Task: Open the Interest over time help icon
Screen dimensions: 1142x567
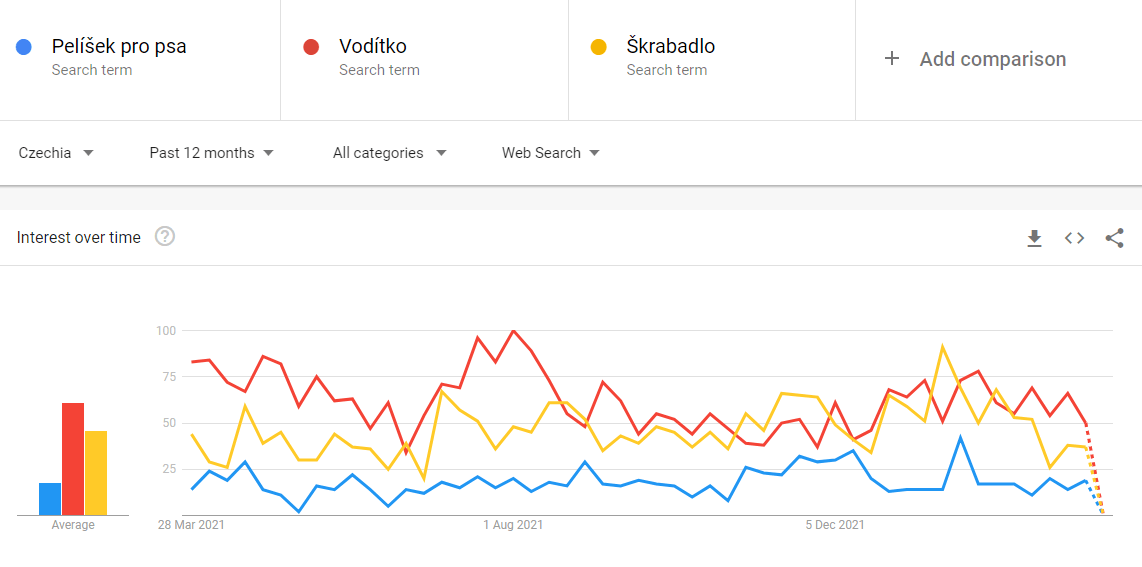Action: pyautogui.click(x=165, y=237)
